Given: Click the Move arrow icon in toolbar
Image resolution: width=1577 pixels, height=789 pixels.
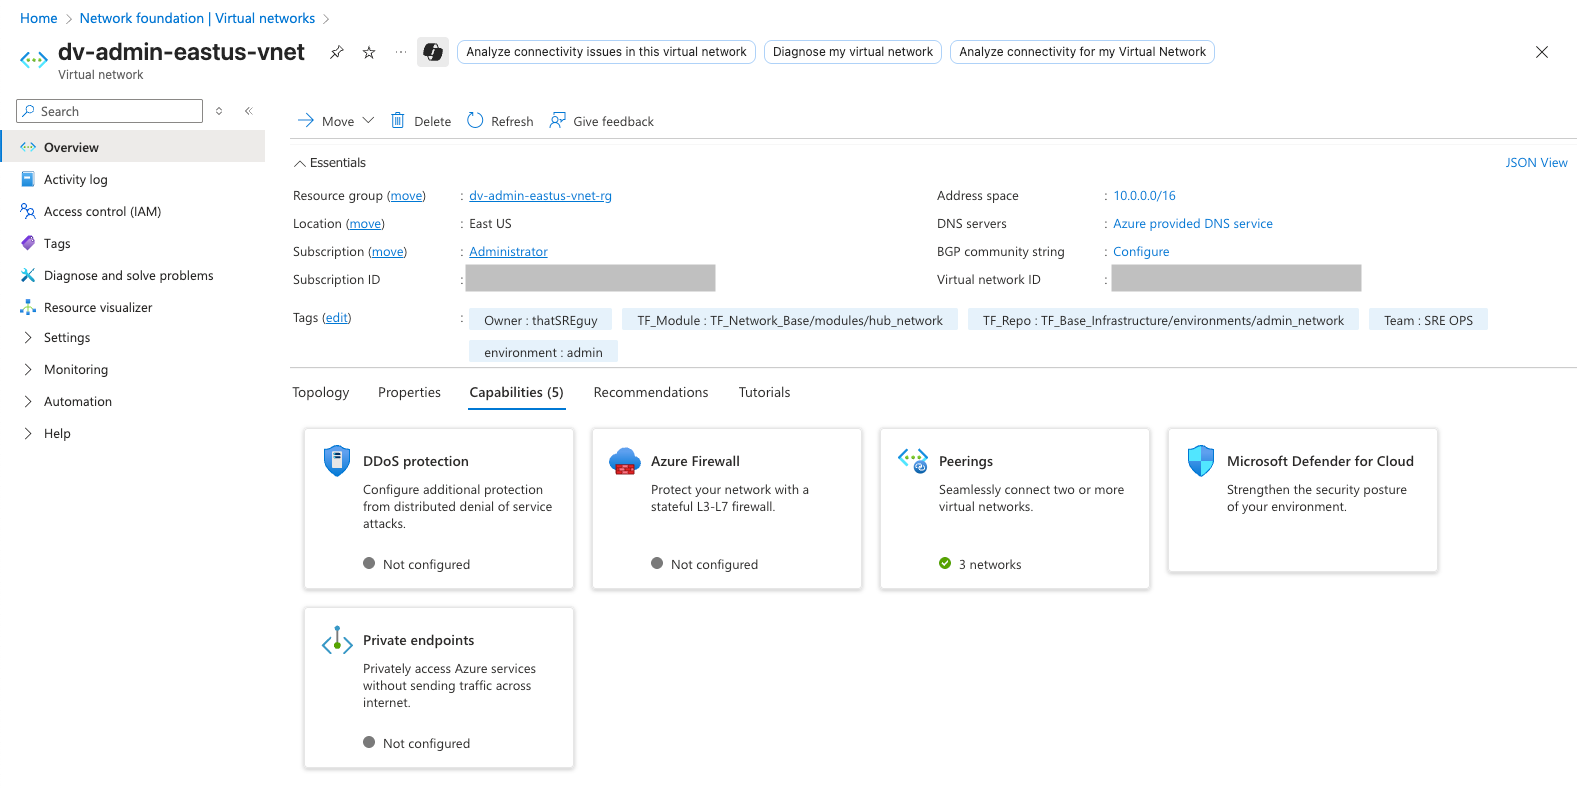Looking at the screenshot, I should pyautogui.click(x=306, y=121).
